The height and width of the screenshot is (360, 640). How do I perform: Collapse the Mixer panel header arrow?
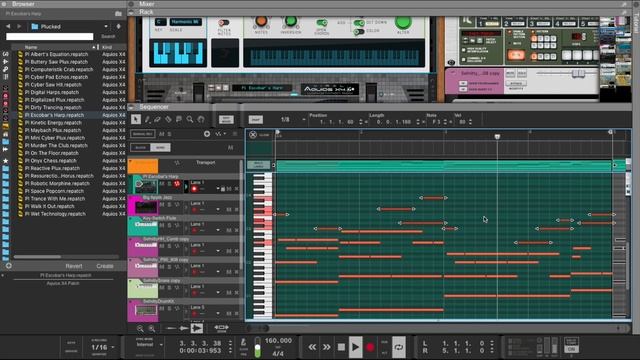coord(131,4)
